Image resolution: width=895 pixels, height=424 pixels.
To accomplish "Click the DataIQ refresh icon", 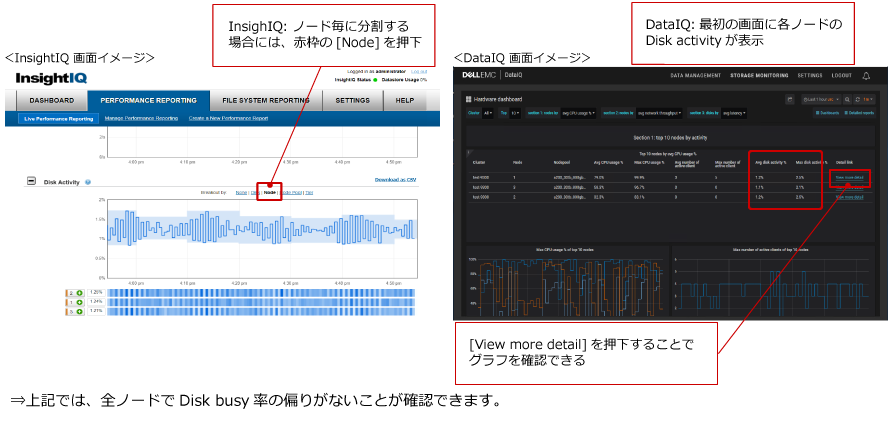I will click(857, 99).
